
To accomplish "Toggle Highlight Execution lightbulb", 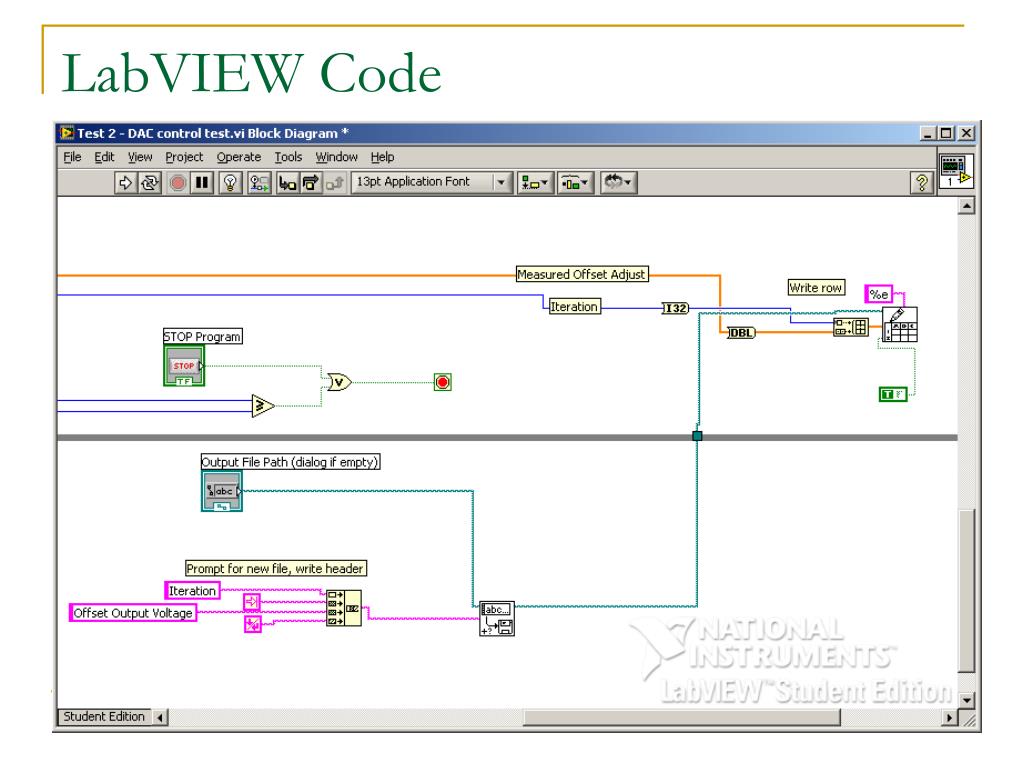I will [x=230, y=183].
